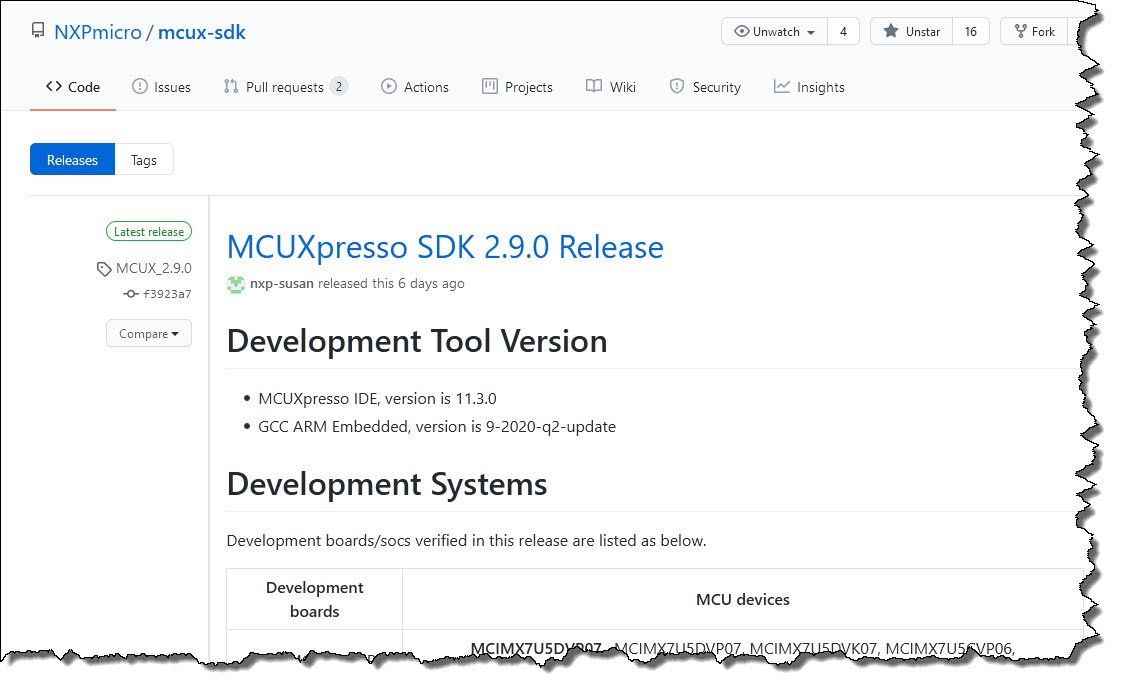Unstar the repository

(908, 31)
